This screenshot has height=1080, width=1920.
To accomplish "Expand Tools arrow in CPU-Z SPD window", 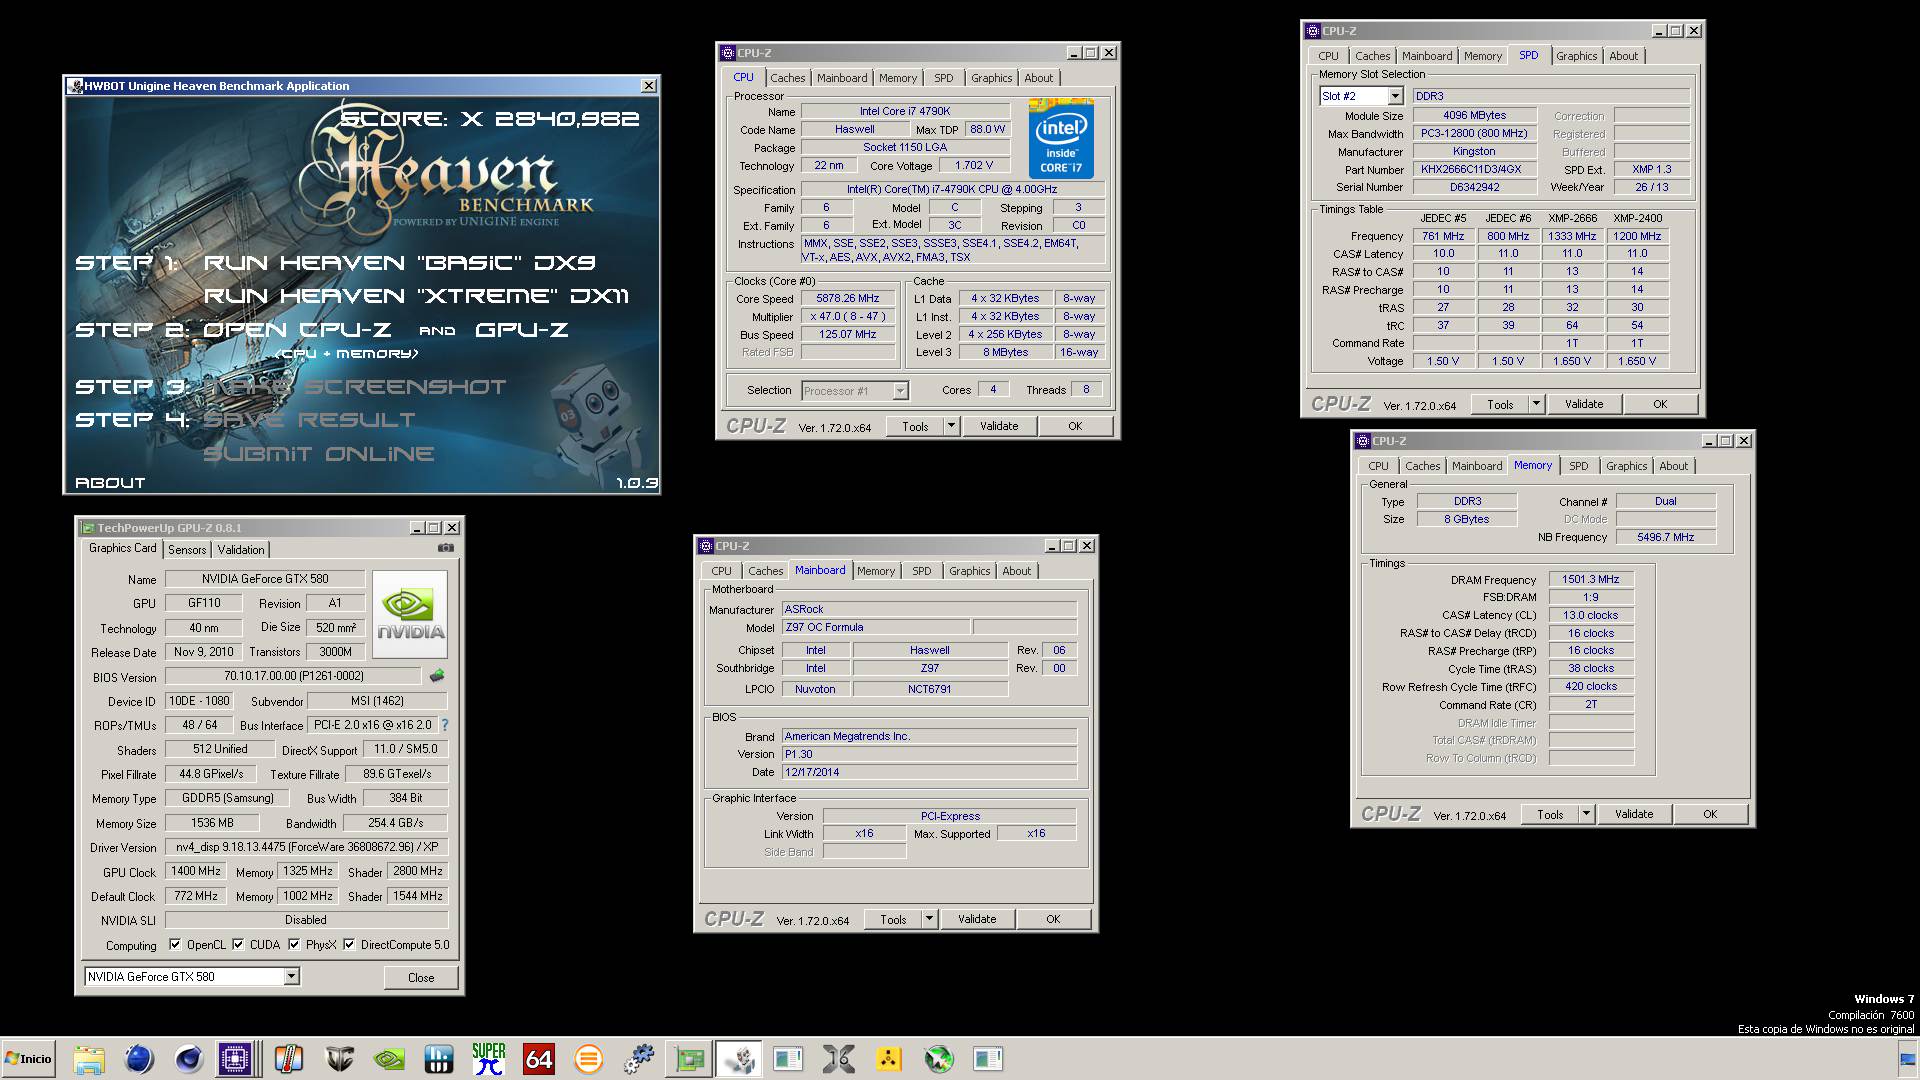I will 1536,404.
